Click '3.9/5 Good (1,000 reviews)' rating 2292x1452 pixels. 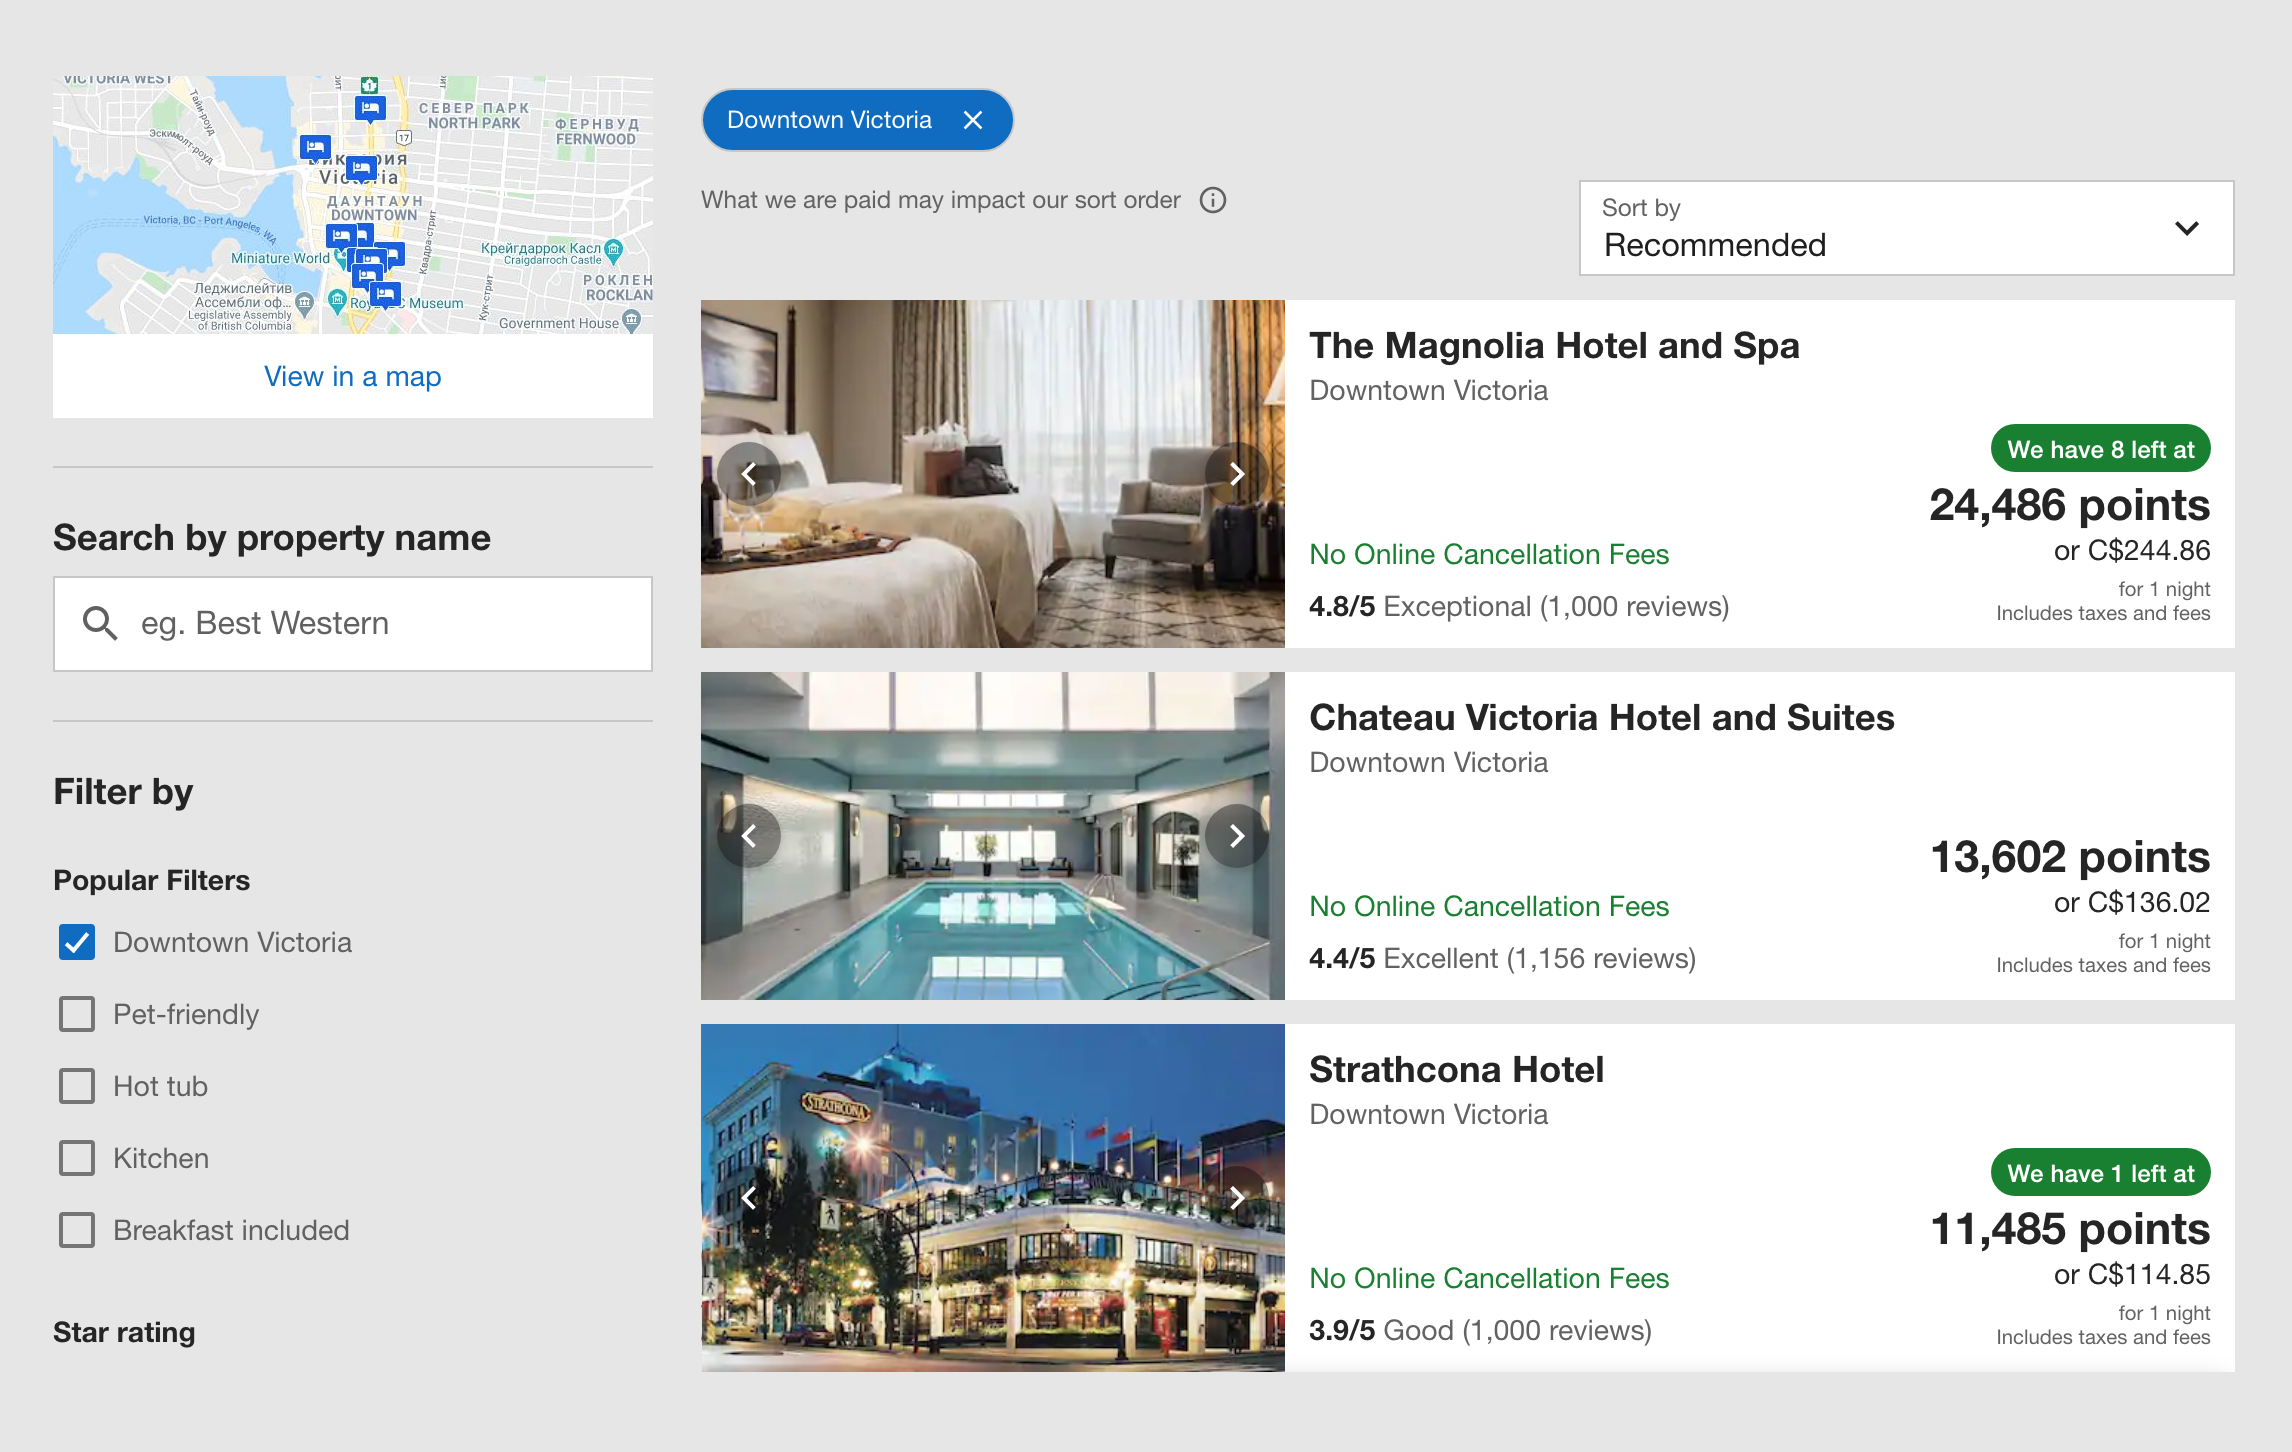pyautogui.click(x=1480, y=1331)
